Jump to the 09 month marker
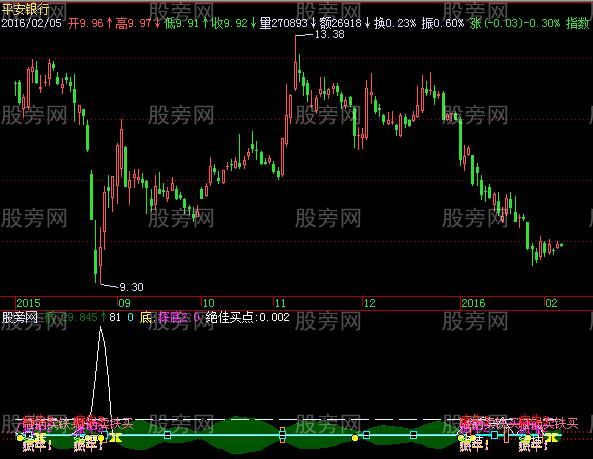 (x=124, y=303)
